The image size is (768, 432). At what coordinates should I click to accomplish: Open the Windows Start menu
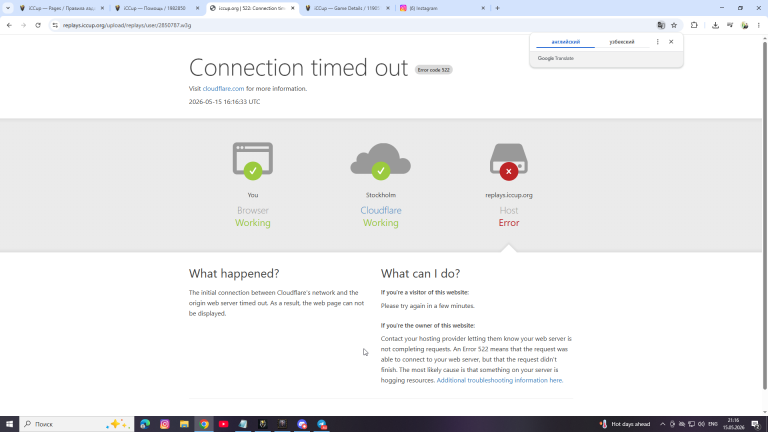pyautogui.click(x=9, y=424)
